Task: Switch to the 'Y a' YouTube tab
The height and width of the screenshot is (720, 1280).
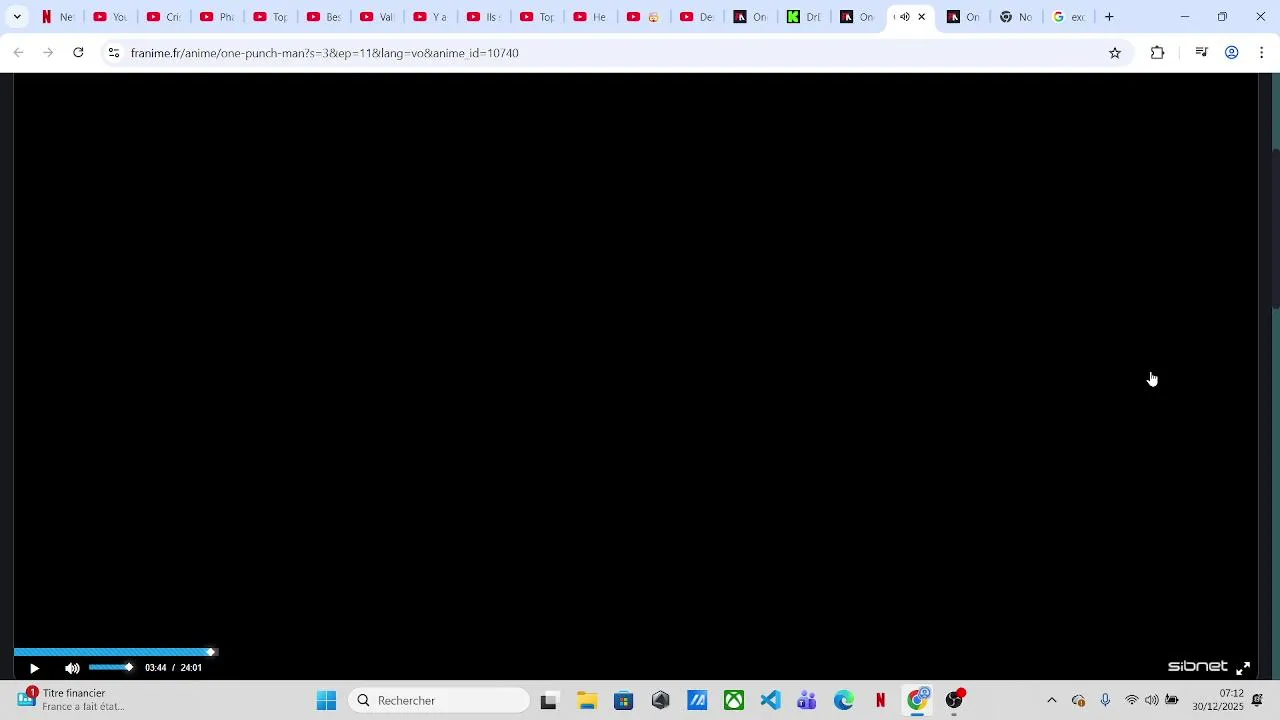Action: coord(431,17)
